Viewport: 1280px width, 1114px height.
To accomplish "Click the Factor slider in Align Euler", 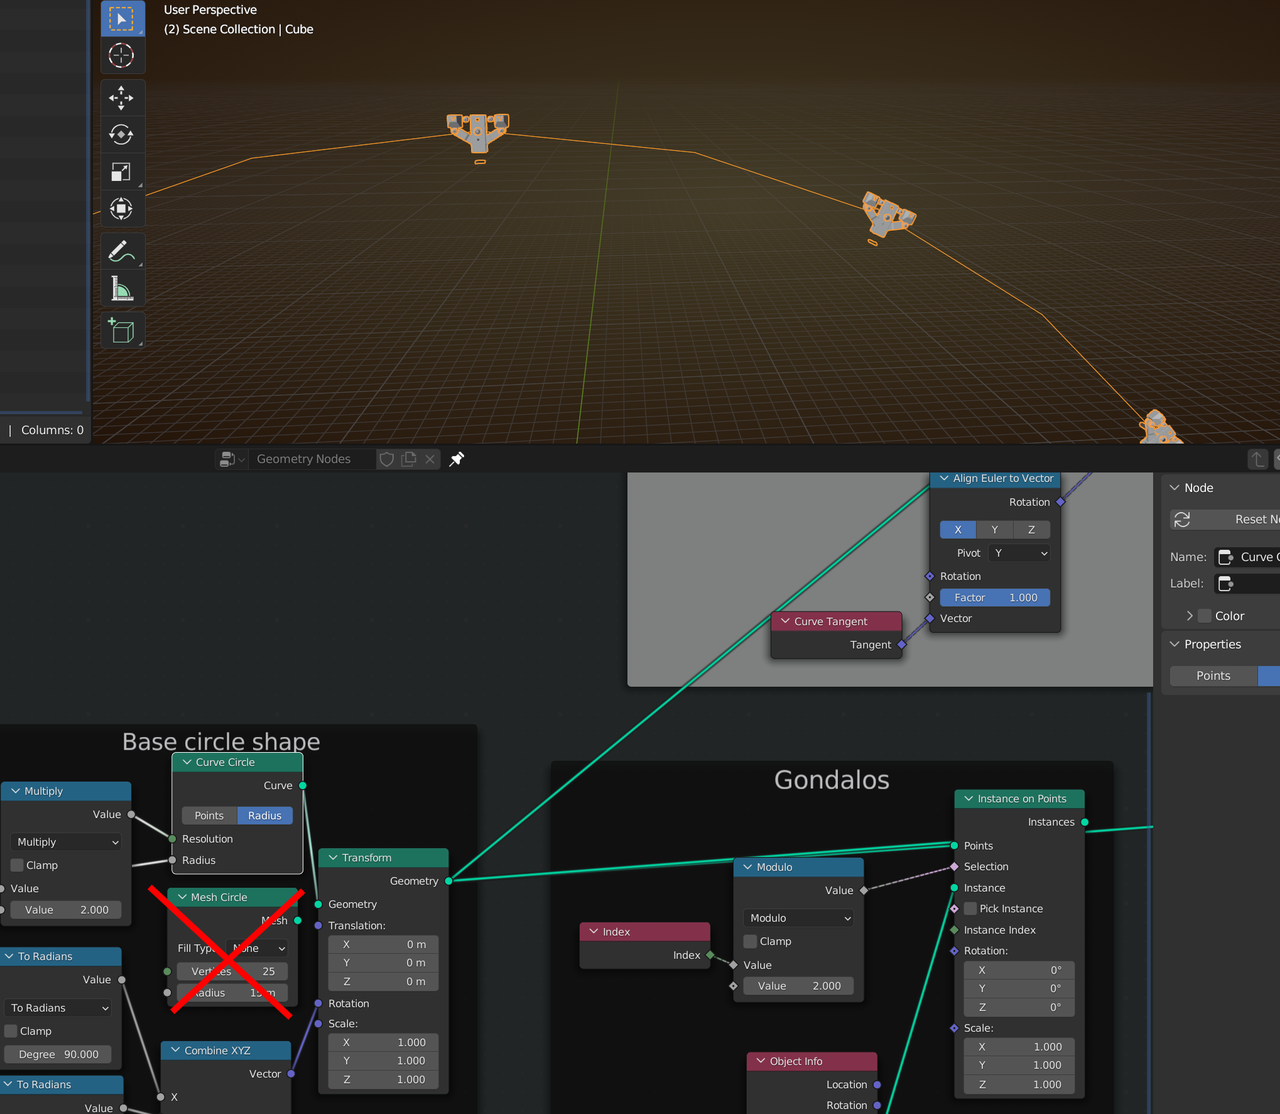I will point(995,598).
